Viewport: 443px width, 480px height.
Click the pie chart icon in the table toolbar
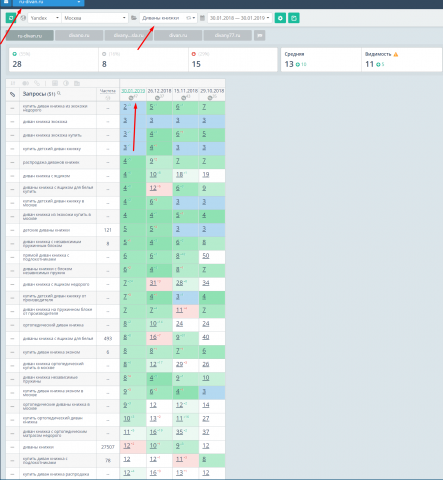pyautogui.click(x=66, y=83)
